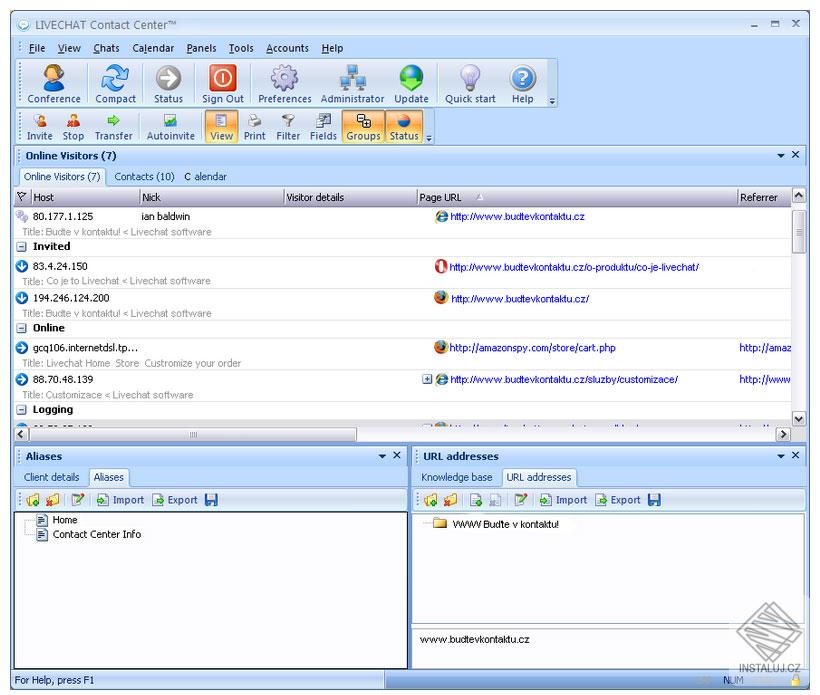Click the Print icon in the visitors toolbar
Image resolution: width=820 pixels, height=695 pixels.
coord(254,126)
